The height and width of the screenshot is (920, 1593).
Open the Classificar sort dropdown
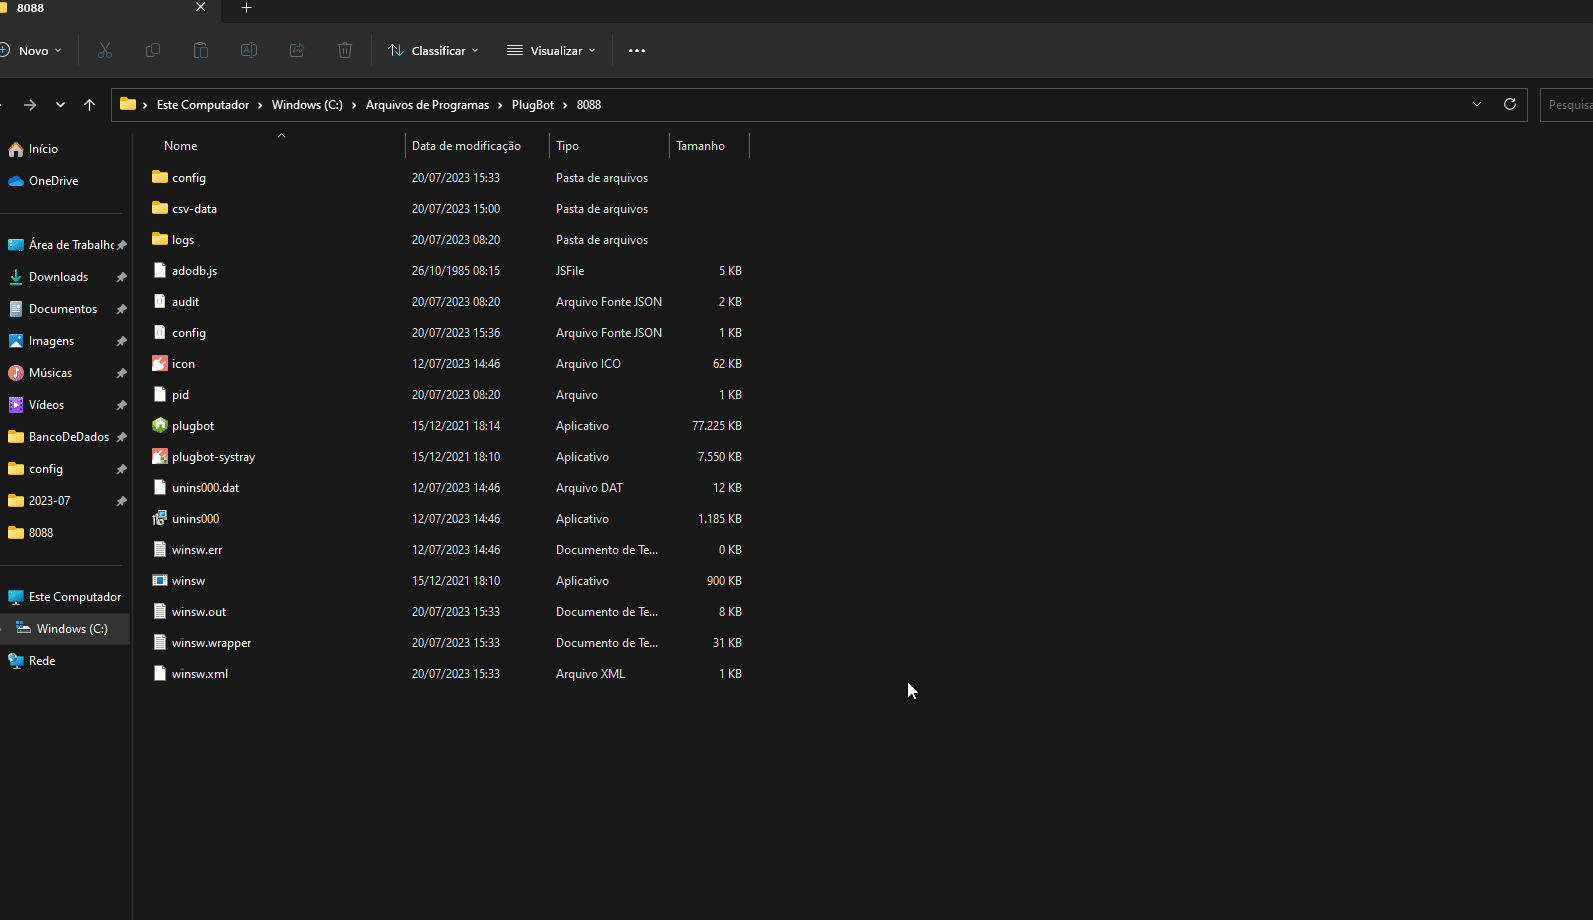(433, 50)
